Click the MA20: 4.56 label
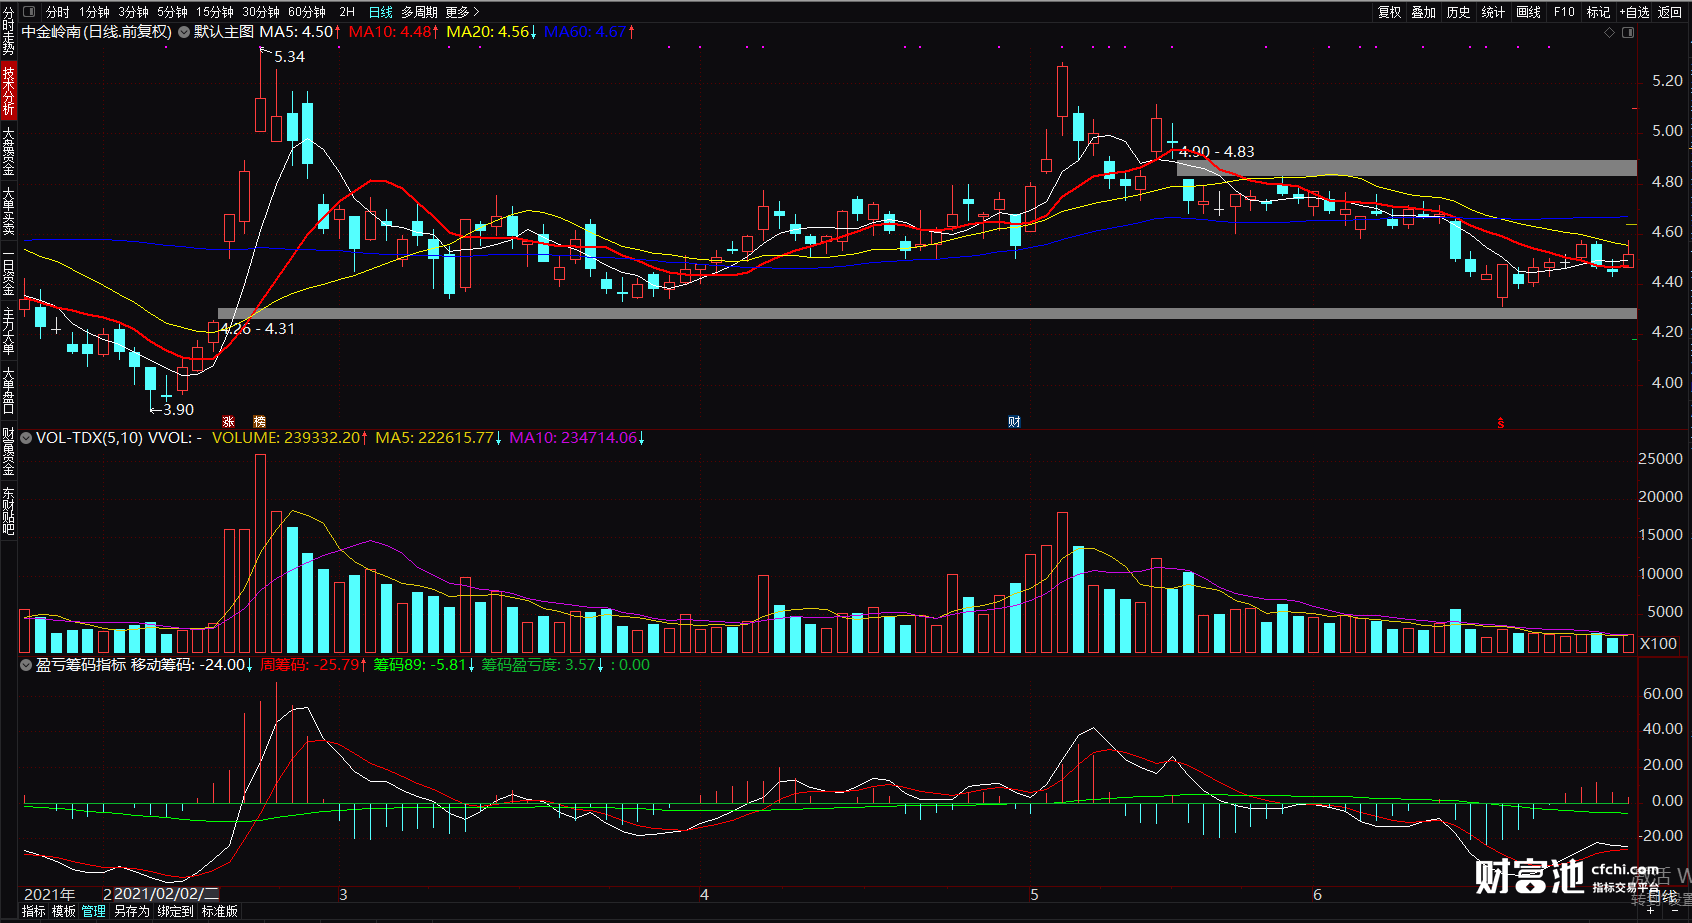The image size is (1692, 923). (x=492, y=32)
